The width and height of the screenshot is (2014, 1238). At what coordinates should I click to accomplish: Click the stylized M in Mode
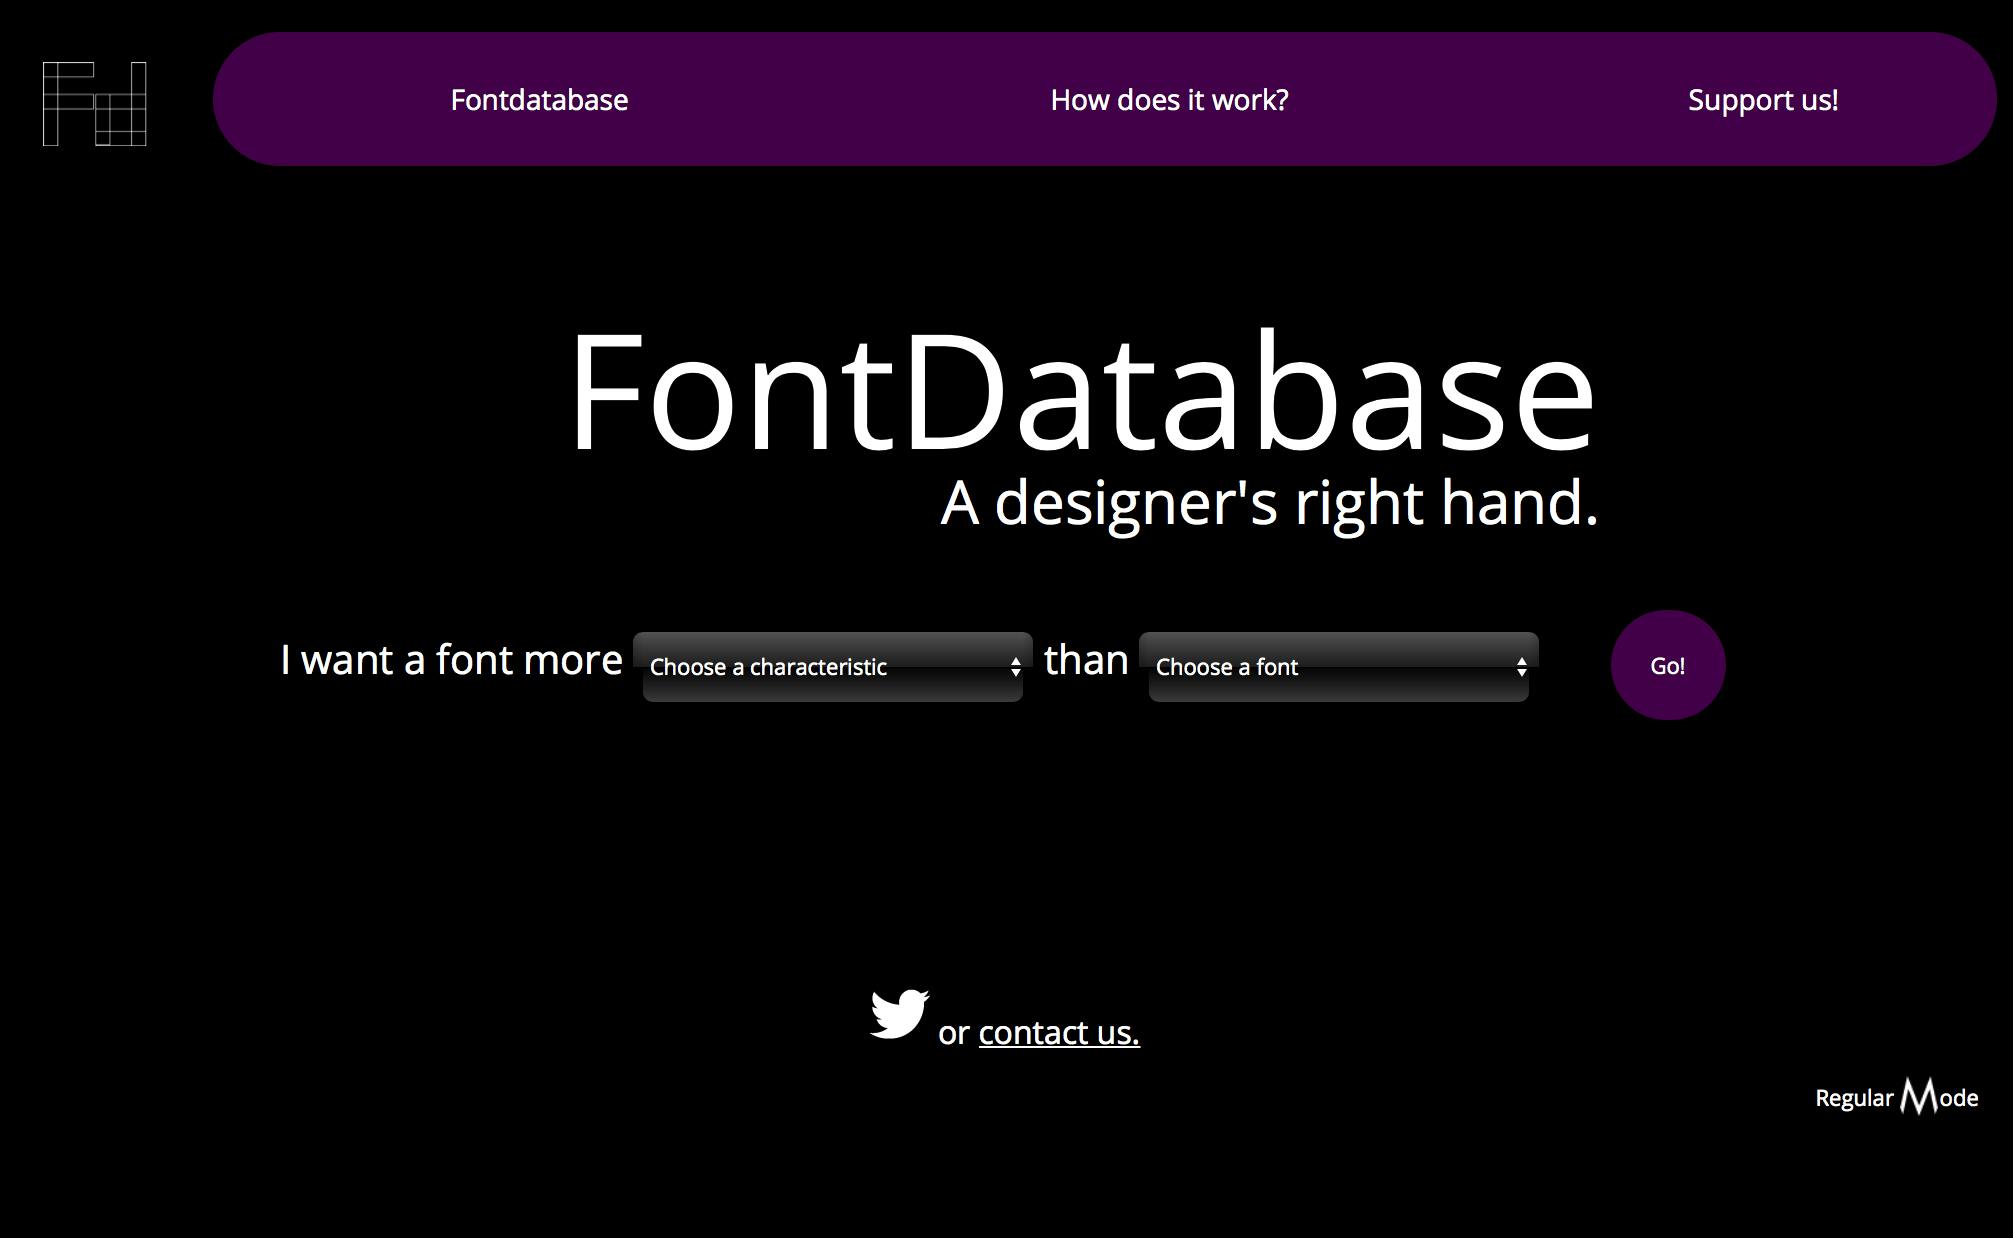[1918, 1097]
